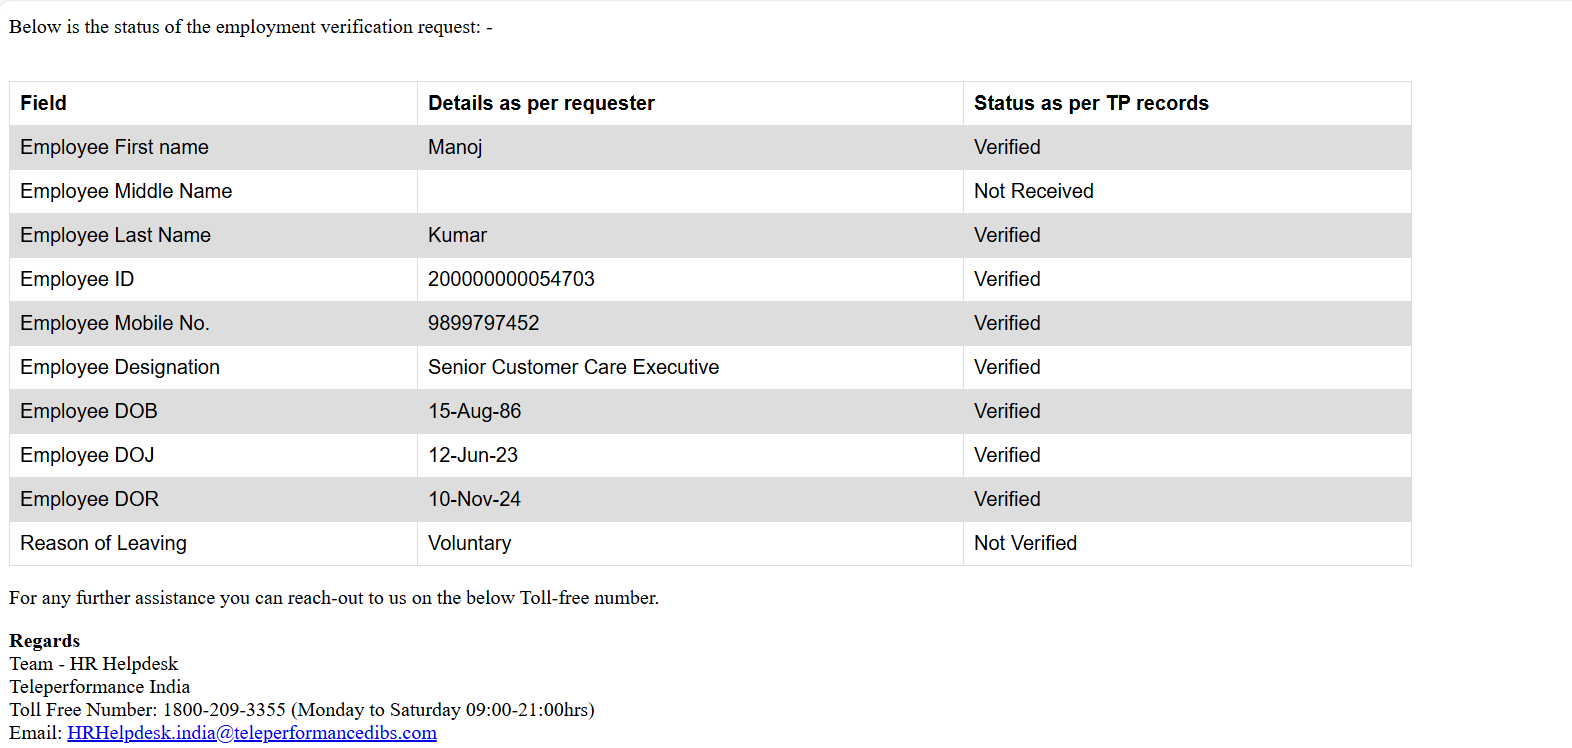This screenshot has width=1572, height=748.
Task: Click the Voluntary reason value
Action: click(x=469, y=543)
